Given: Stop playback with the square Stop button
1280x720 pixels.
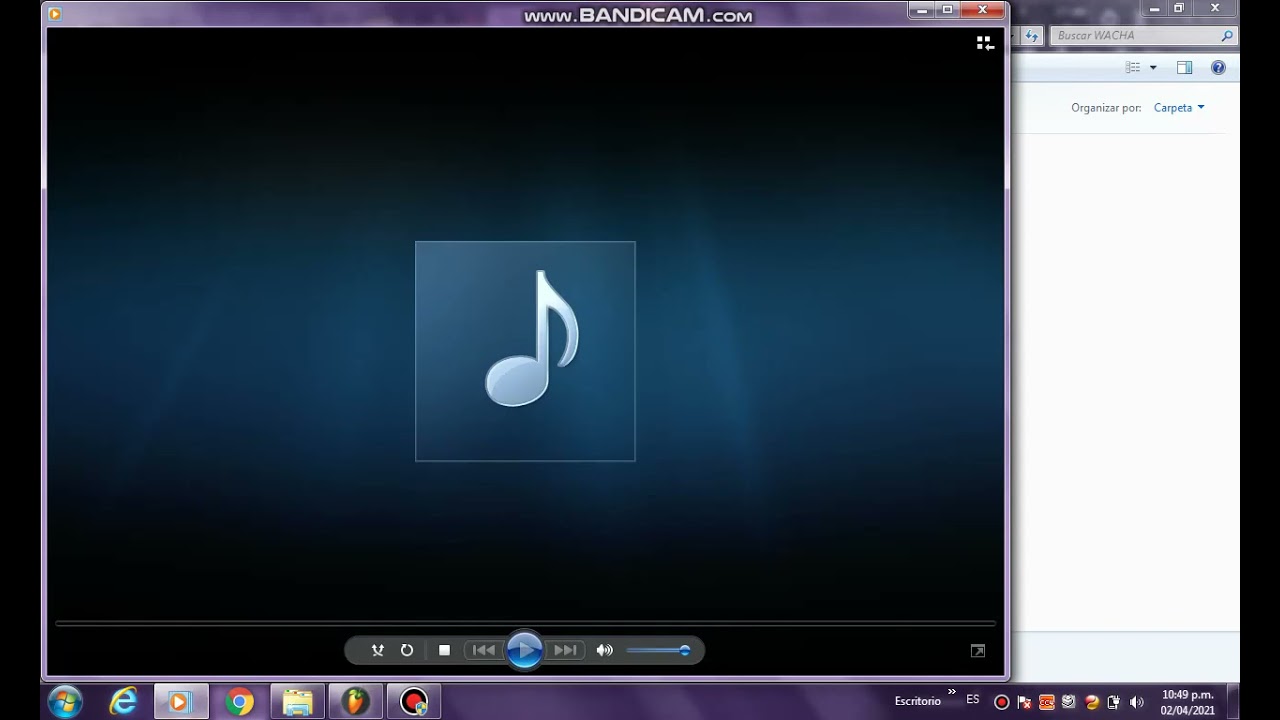Looking at the screenshot, I should 444,650.
